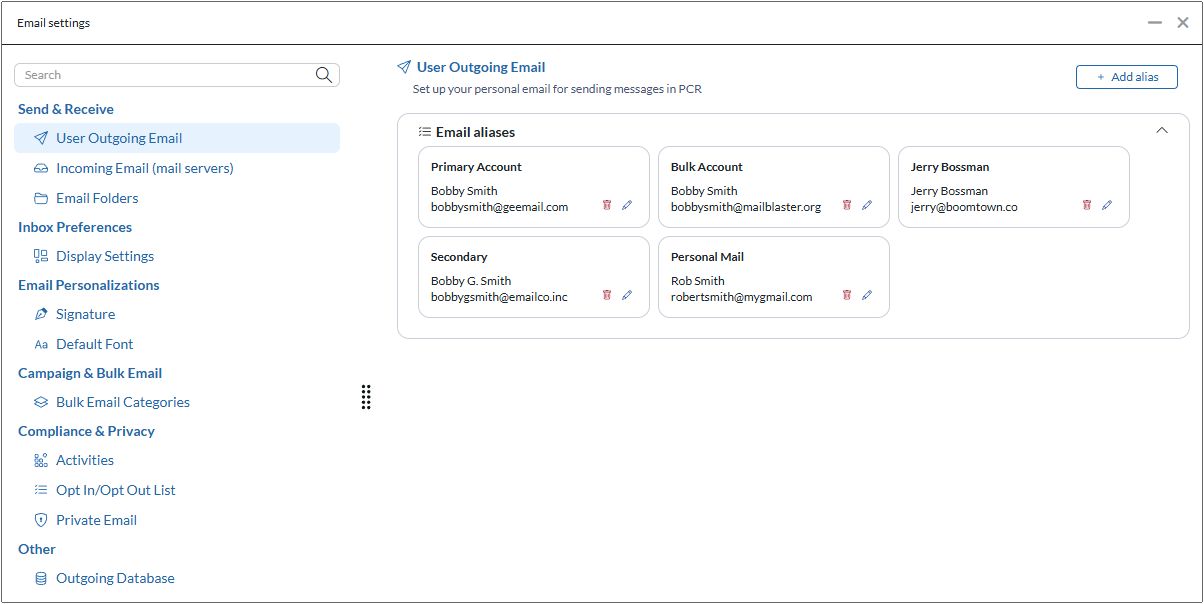Screen dimensions: 1204x604
Task: Select the Signature pen icon in sidebar
Action: click(x=40, y=313)
